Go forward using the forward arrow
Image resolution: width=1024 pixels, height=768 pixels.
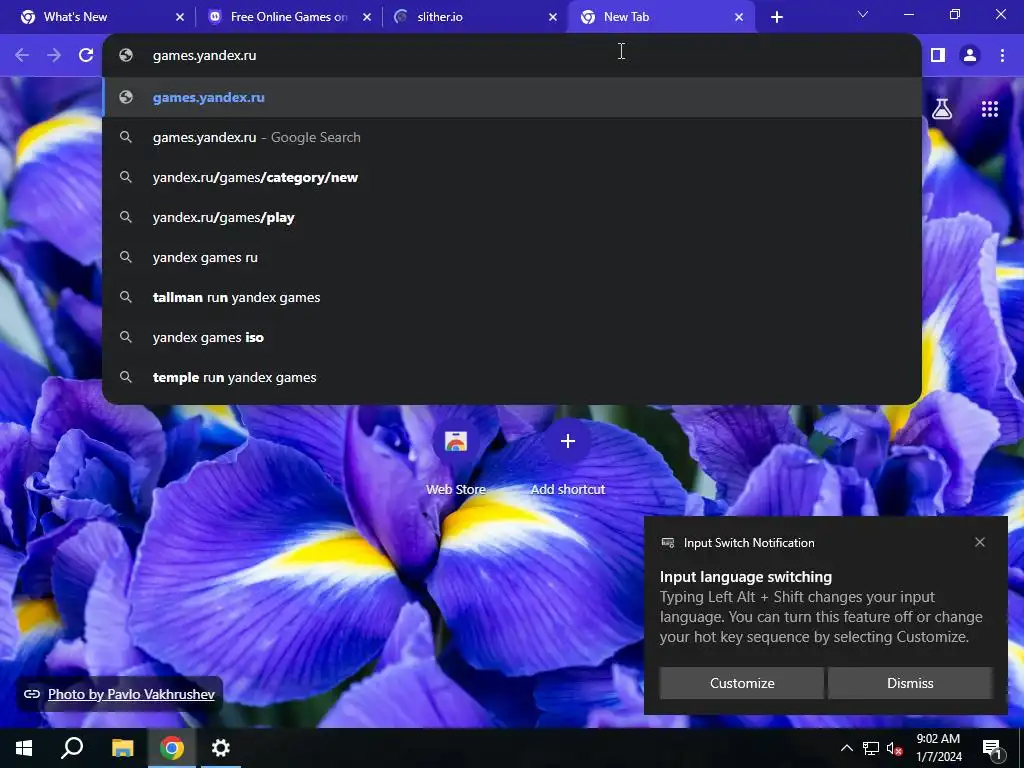54,56
